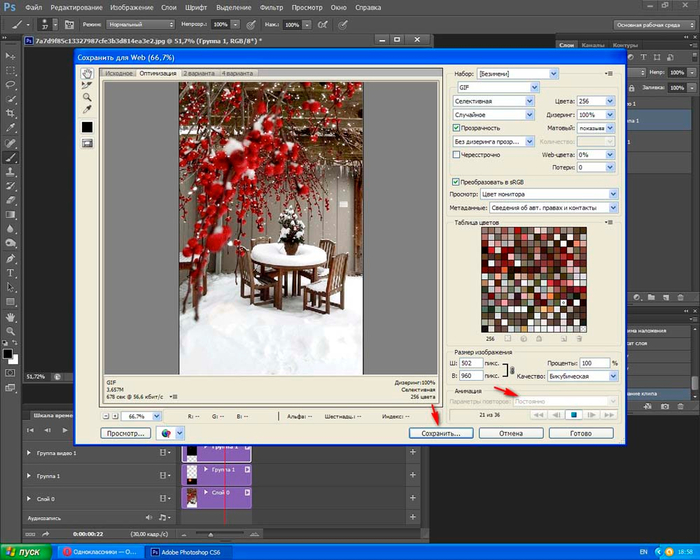Select the Zoom tool in Save for Web dialog
Image resolution: width=700 pixels, height=560 pixels.
(87, 97)
